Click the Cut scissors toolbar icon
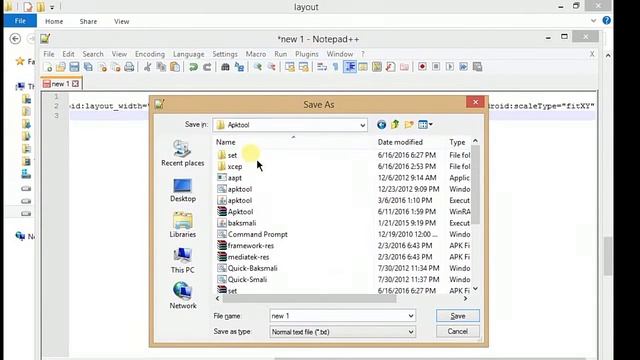The width and height of the screenshot is (640, 360). pyautogui.click(x=147, y=67)
